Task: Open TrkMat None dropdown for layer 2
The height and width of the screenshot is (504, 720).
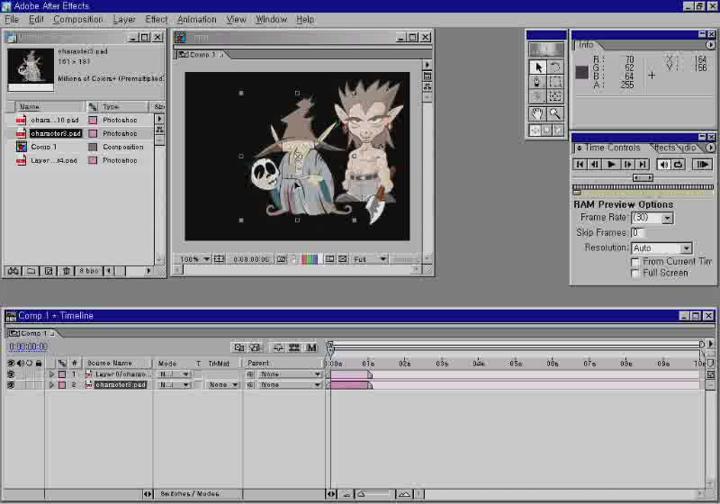Action: coord(223,385)
